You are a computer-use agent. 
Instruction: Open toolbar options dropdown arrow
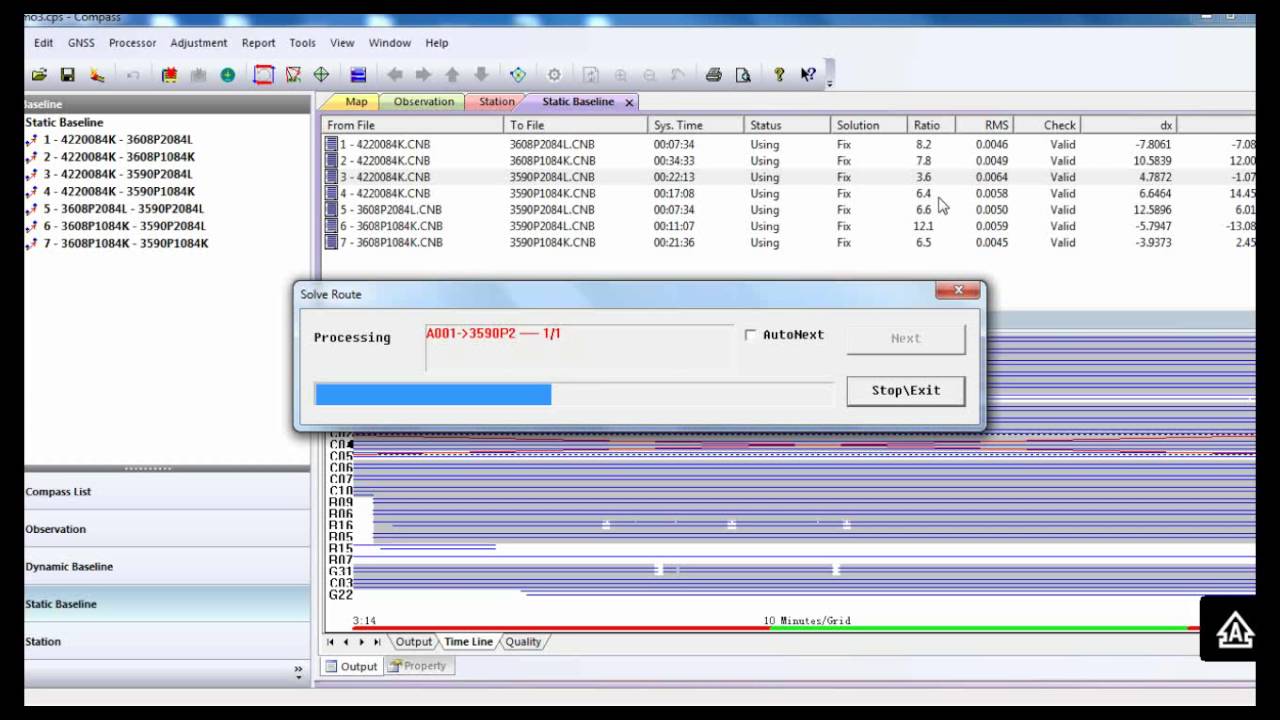830,85
